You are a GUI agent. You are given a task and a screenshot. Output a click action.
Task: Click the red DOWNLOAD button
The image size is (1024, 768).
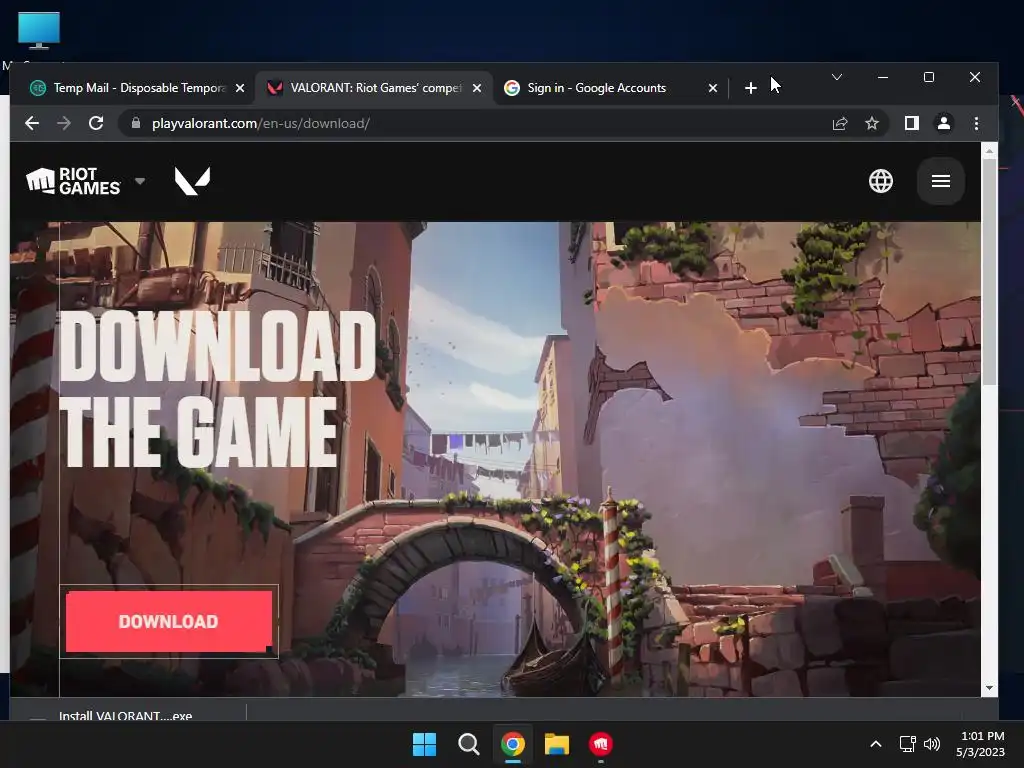169,621
